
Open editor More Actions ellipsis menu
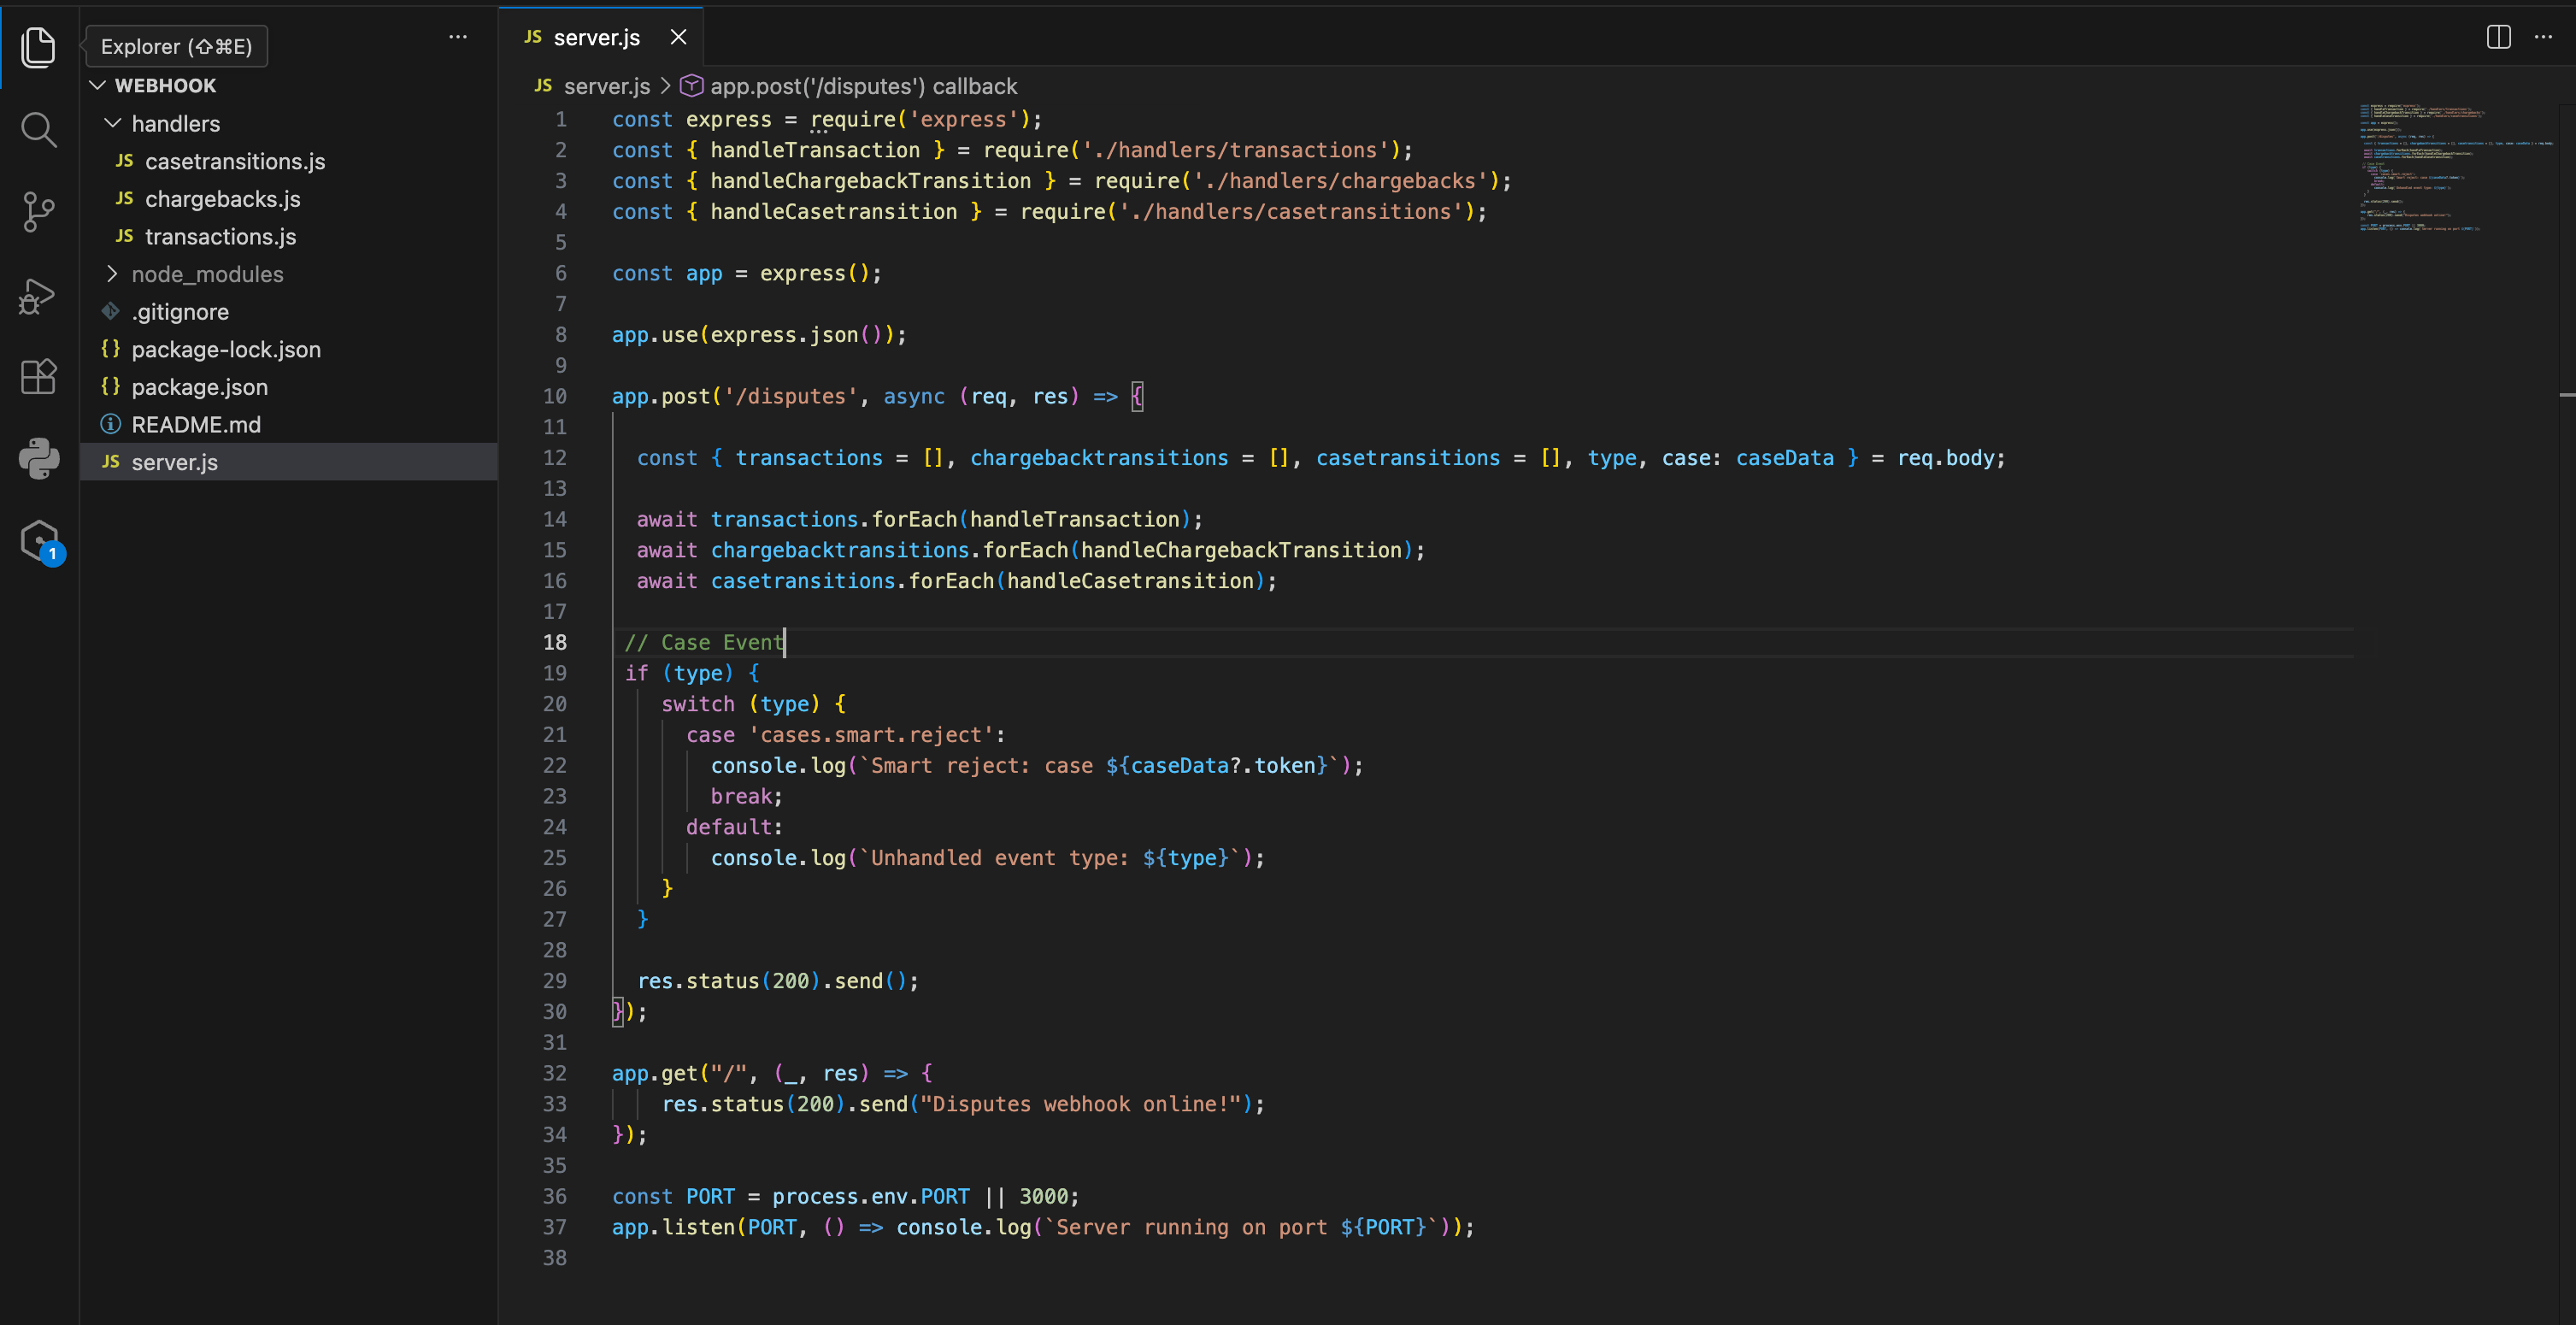pyautogui.click(x=2544, y=37)
